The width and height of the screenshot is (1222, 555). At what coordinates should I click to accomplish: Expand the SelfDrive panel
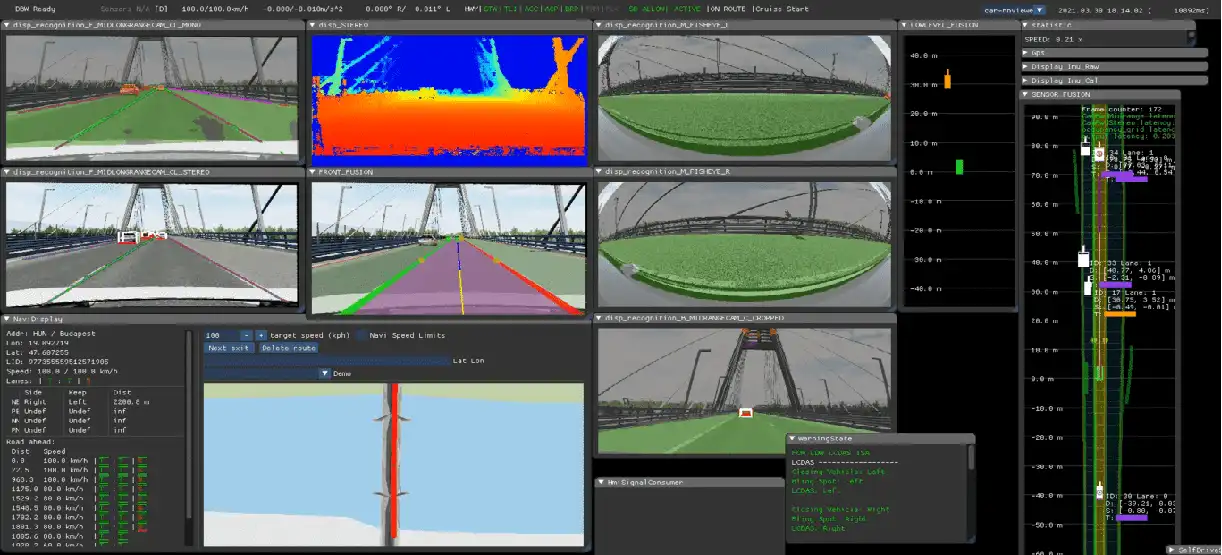tap(1173, 549)
